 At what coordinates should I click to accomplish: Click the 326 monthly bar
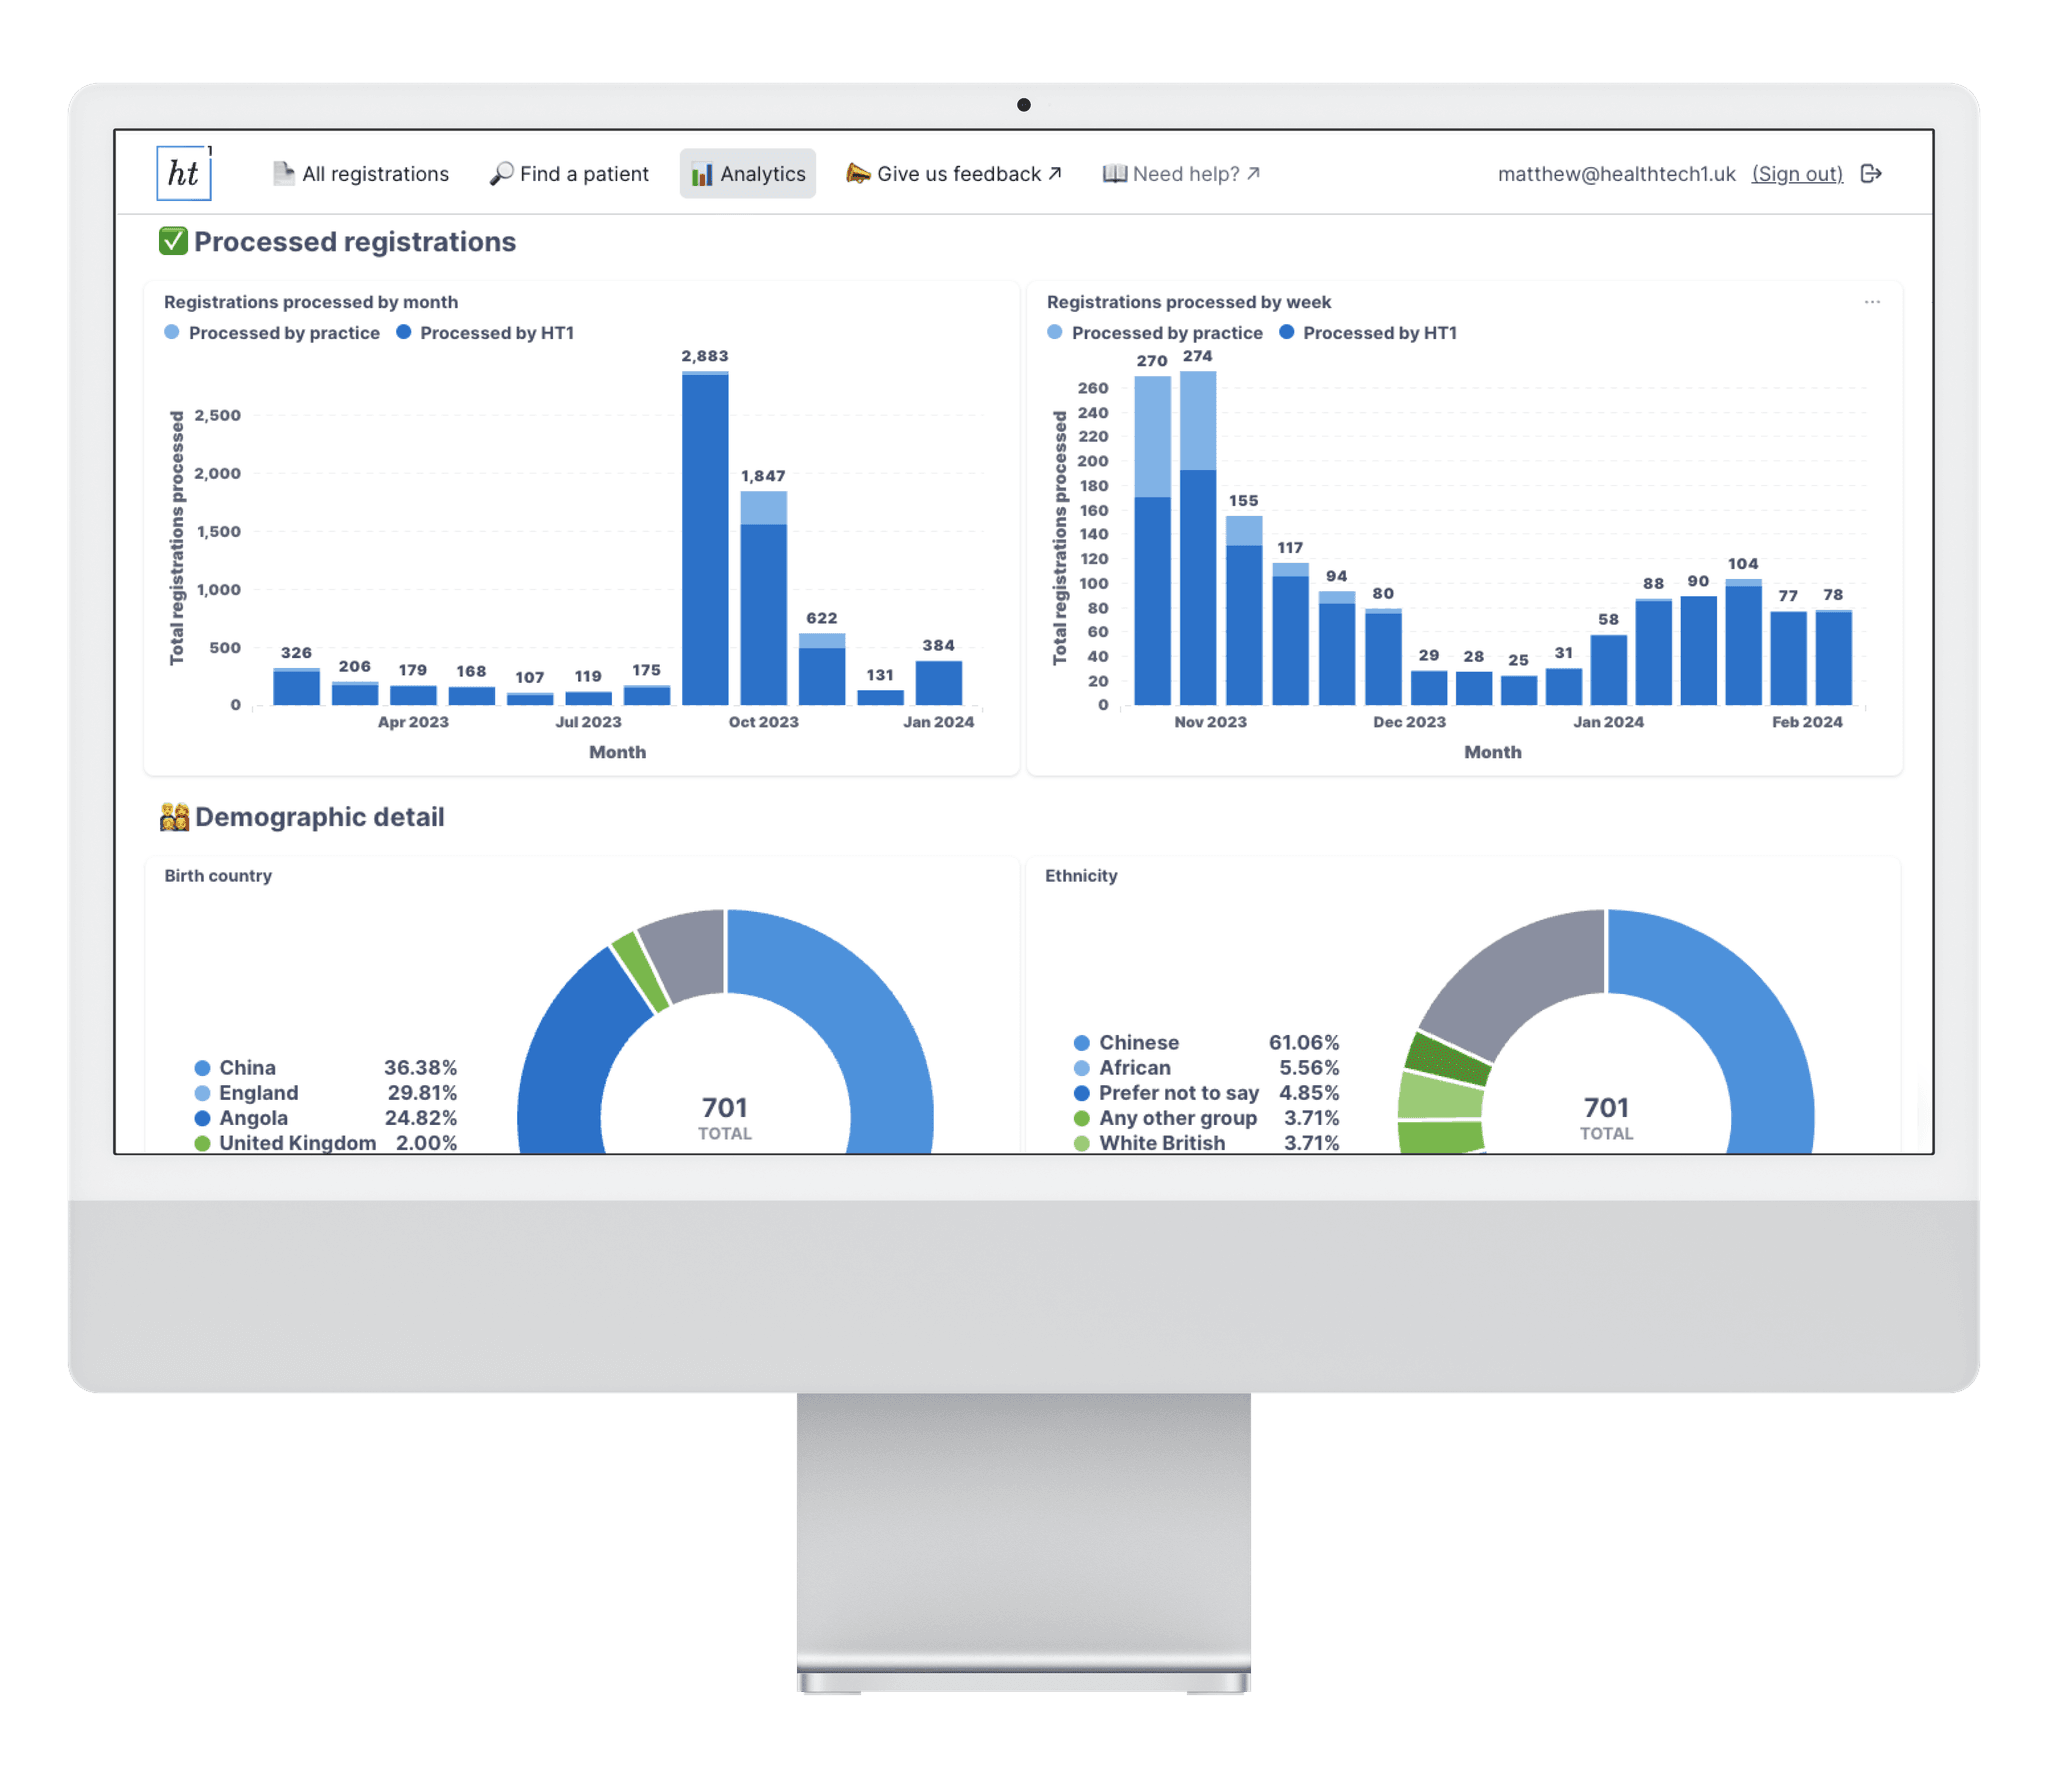(296, 686)
